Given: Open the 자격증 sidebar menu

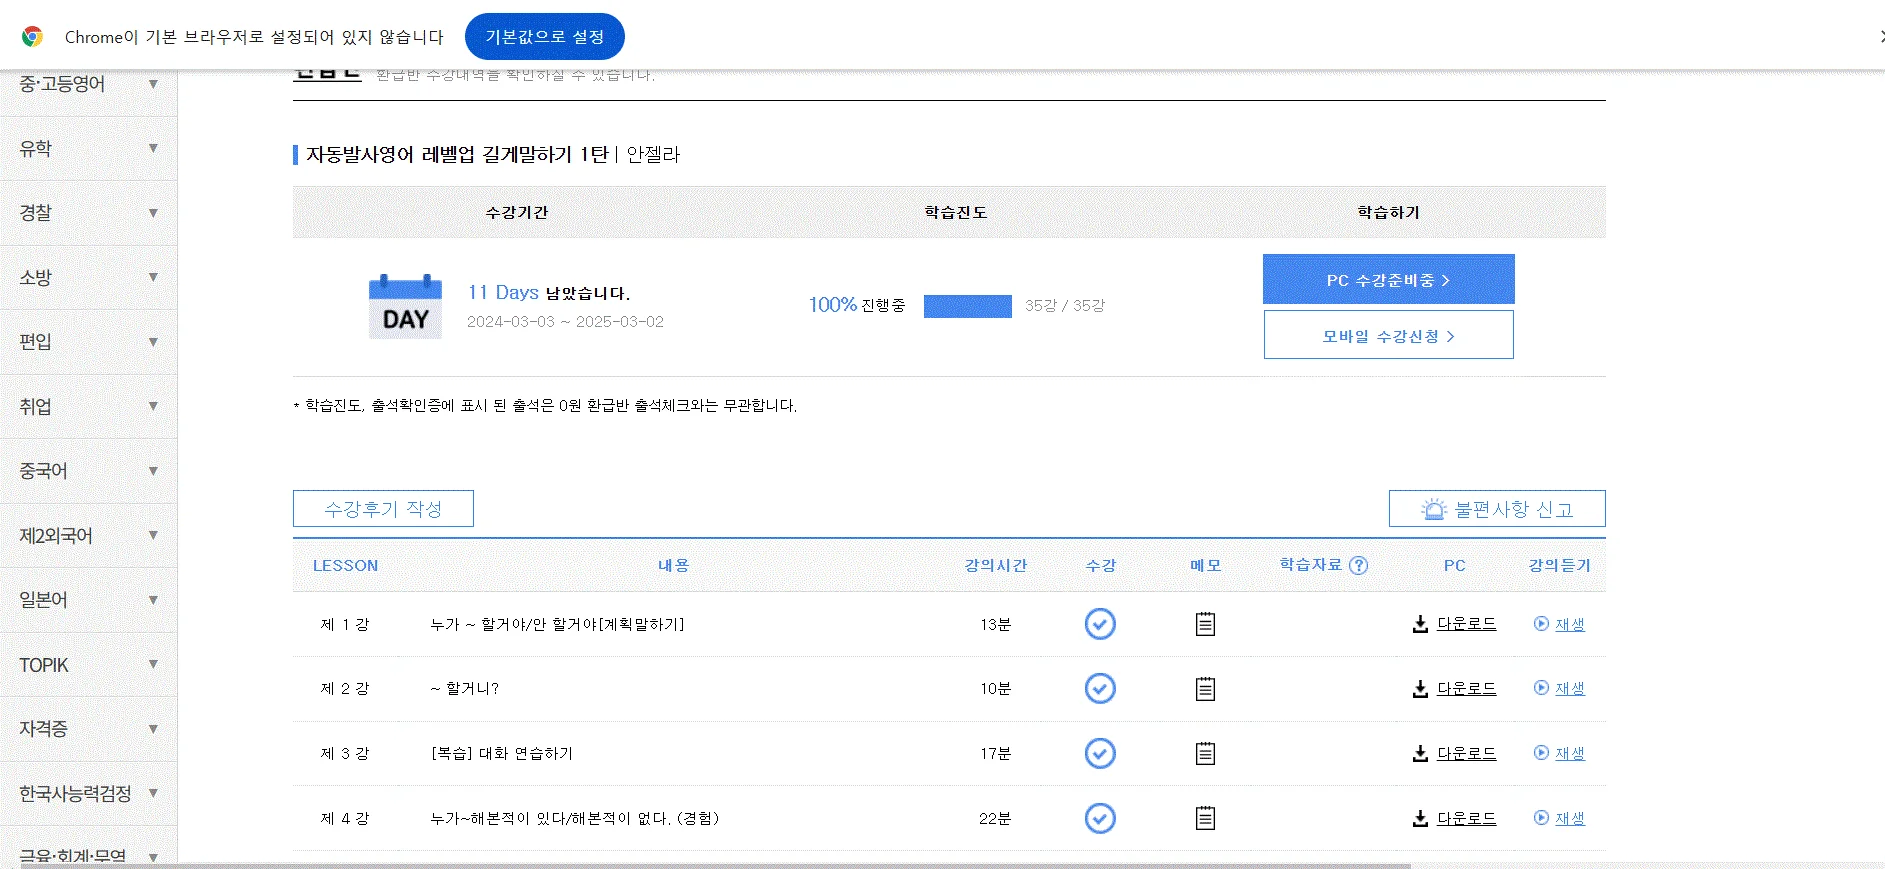Looking at the screenshot, I should 89,729.
